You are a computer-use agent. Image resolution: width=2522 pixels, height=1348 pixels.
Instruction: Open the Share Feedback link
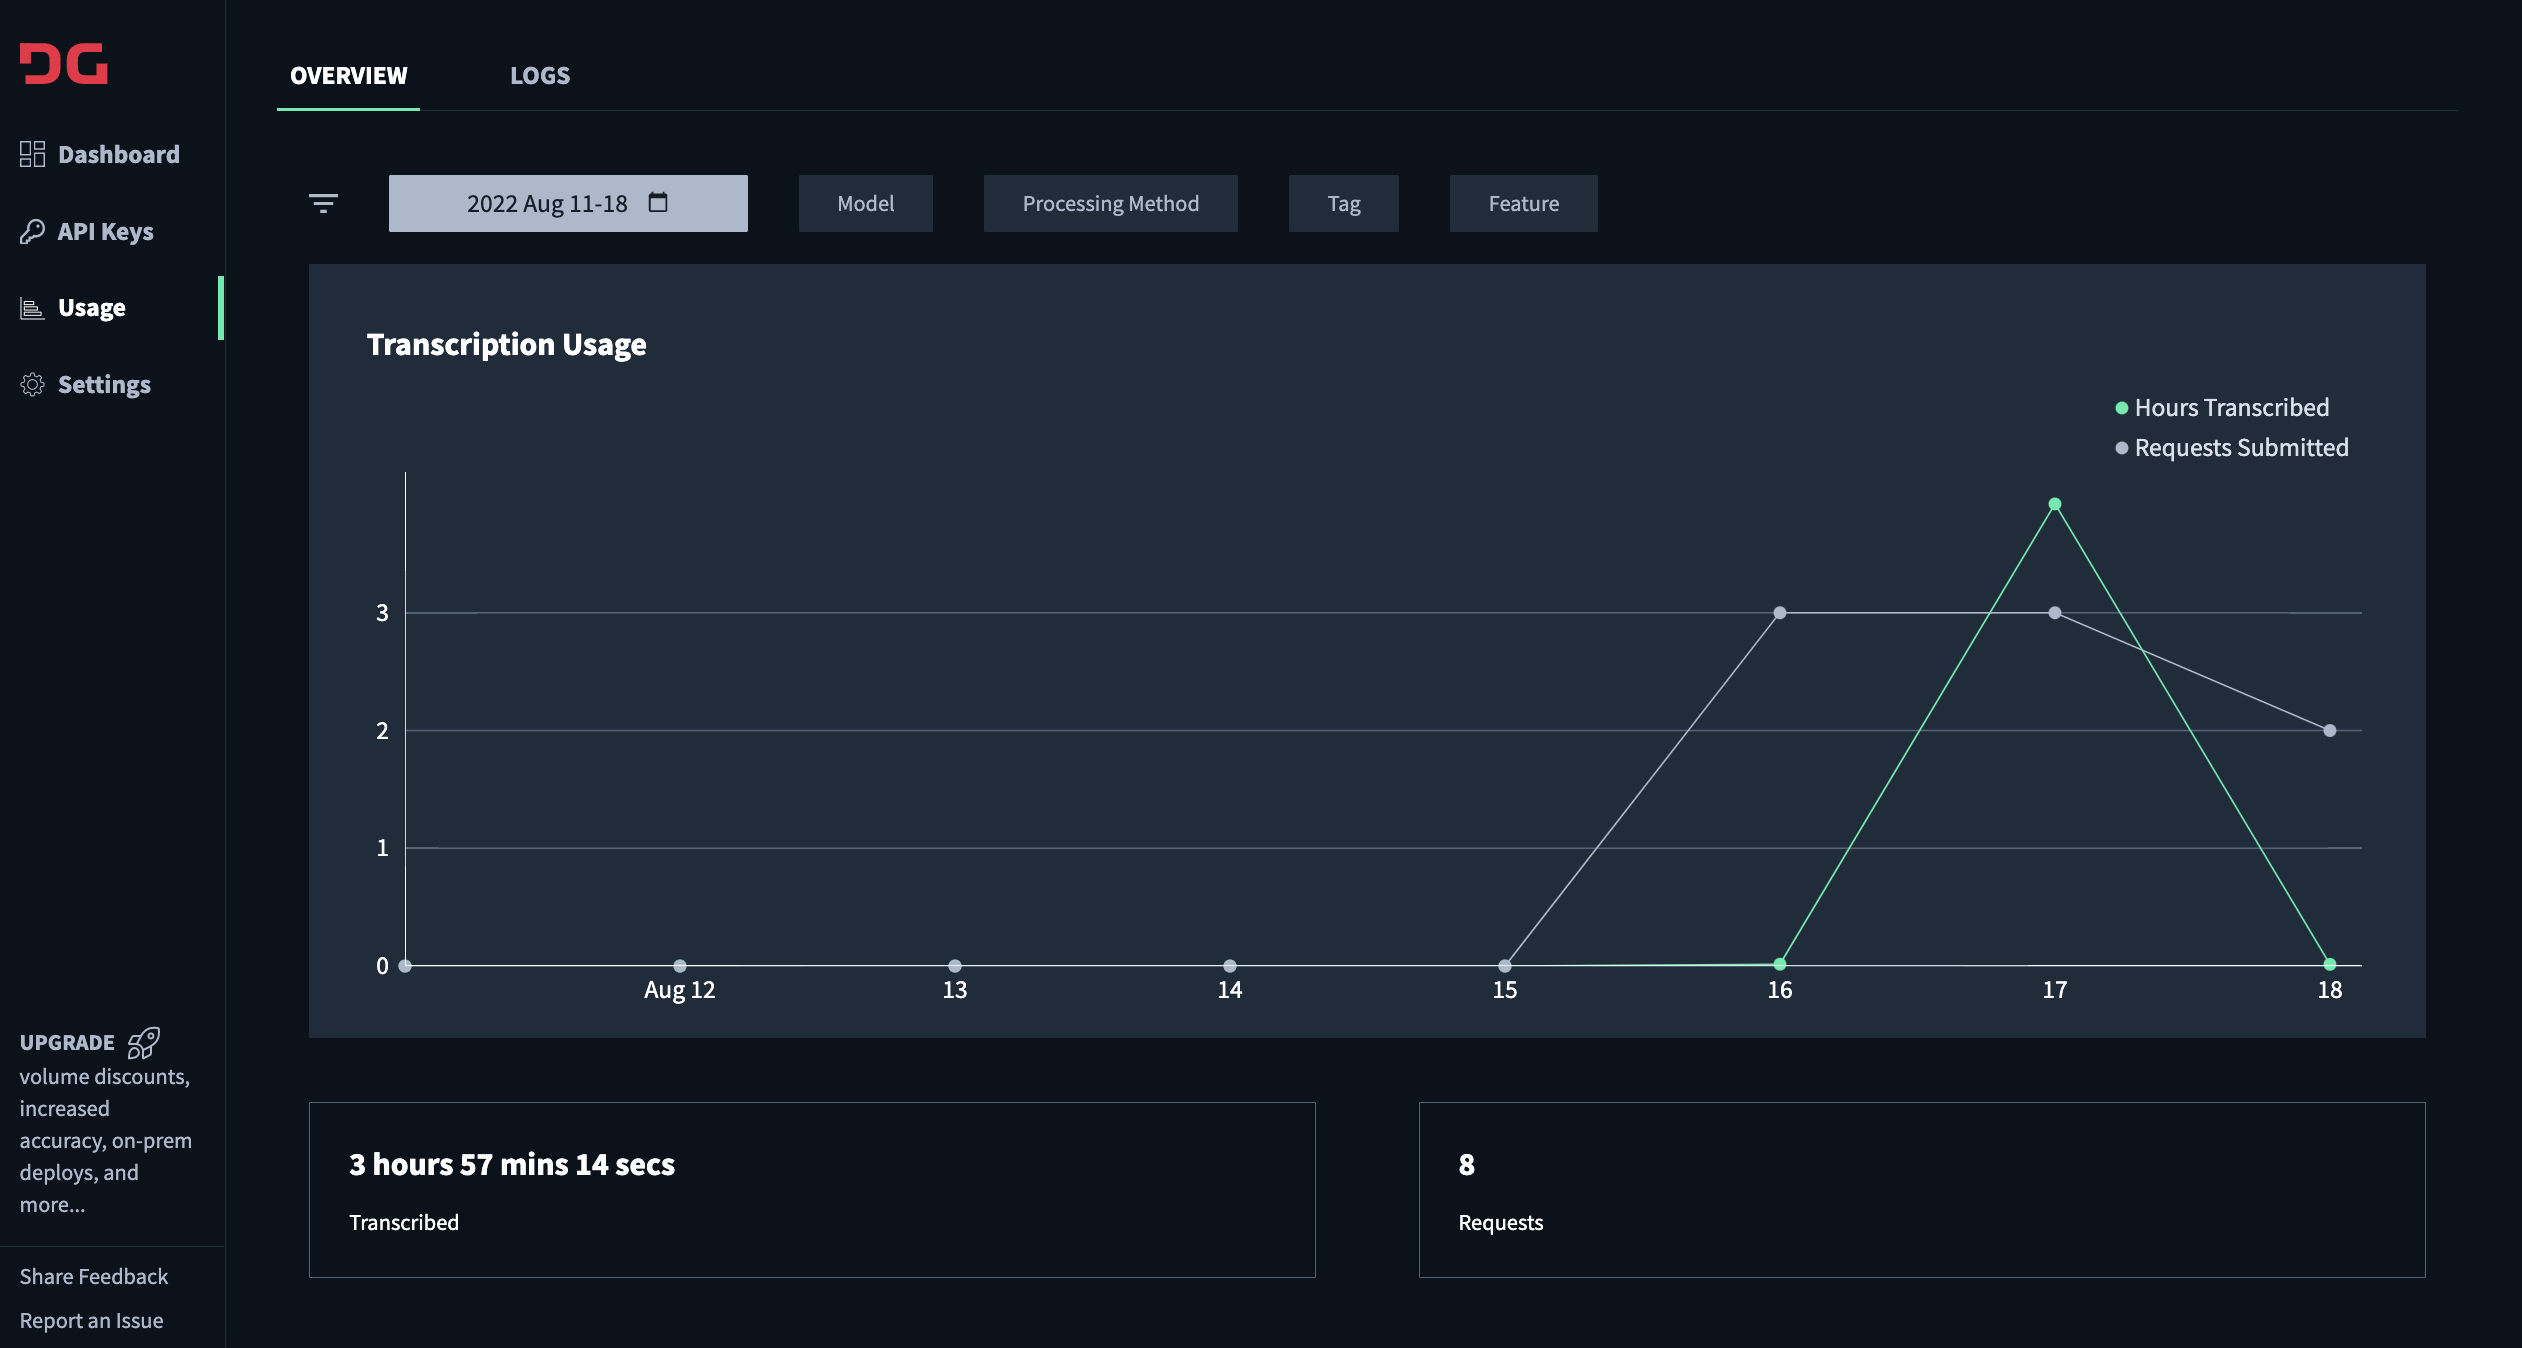click(94, 1276)
